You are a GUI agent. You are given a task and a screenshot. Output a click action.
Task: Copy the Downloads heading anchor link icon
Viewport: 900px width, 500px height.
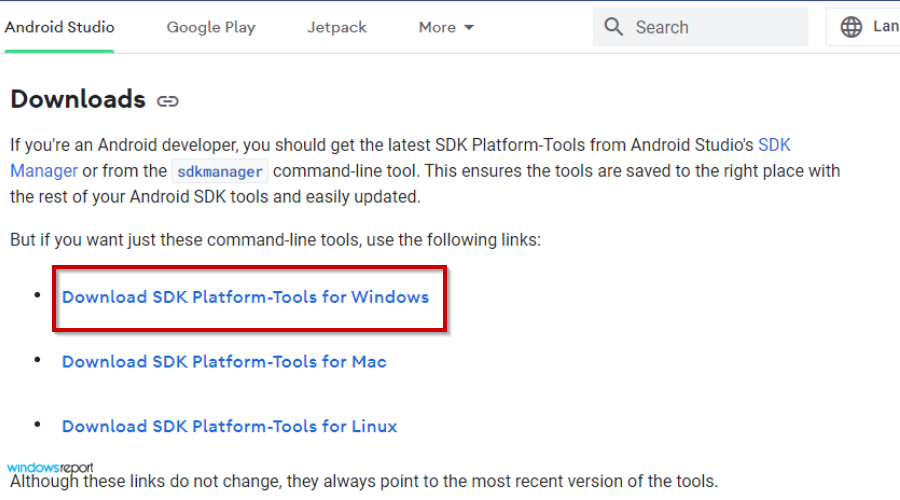pos(168,102)
